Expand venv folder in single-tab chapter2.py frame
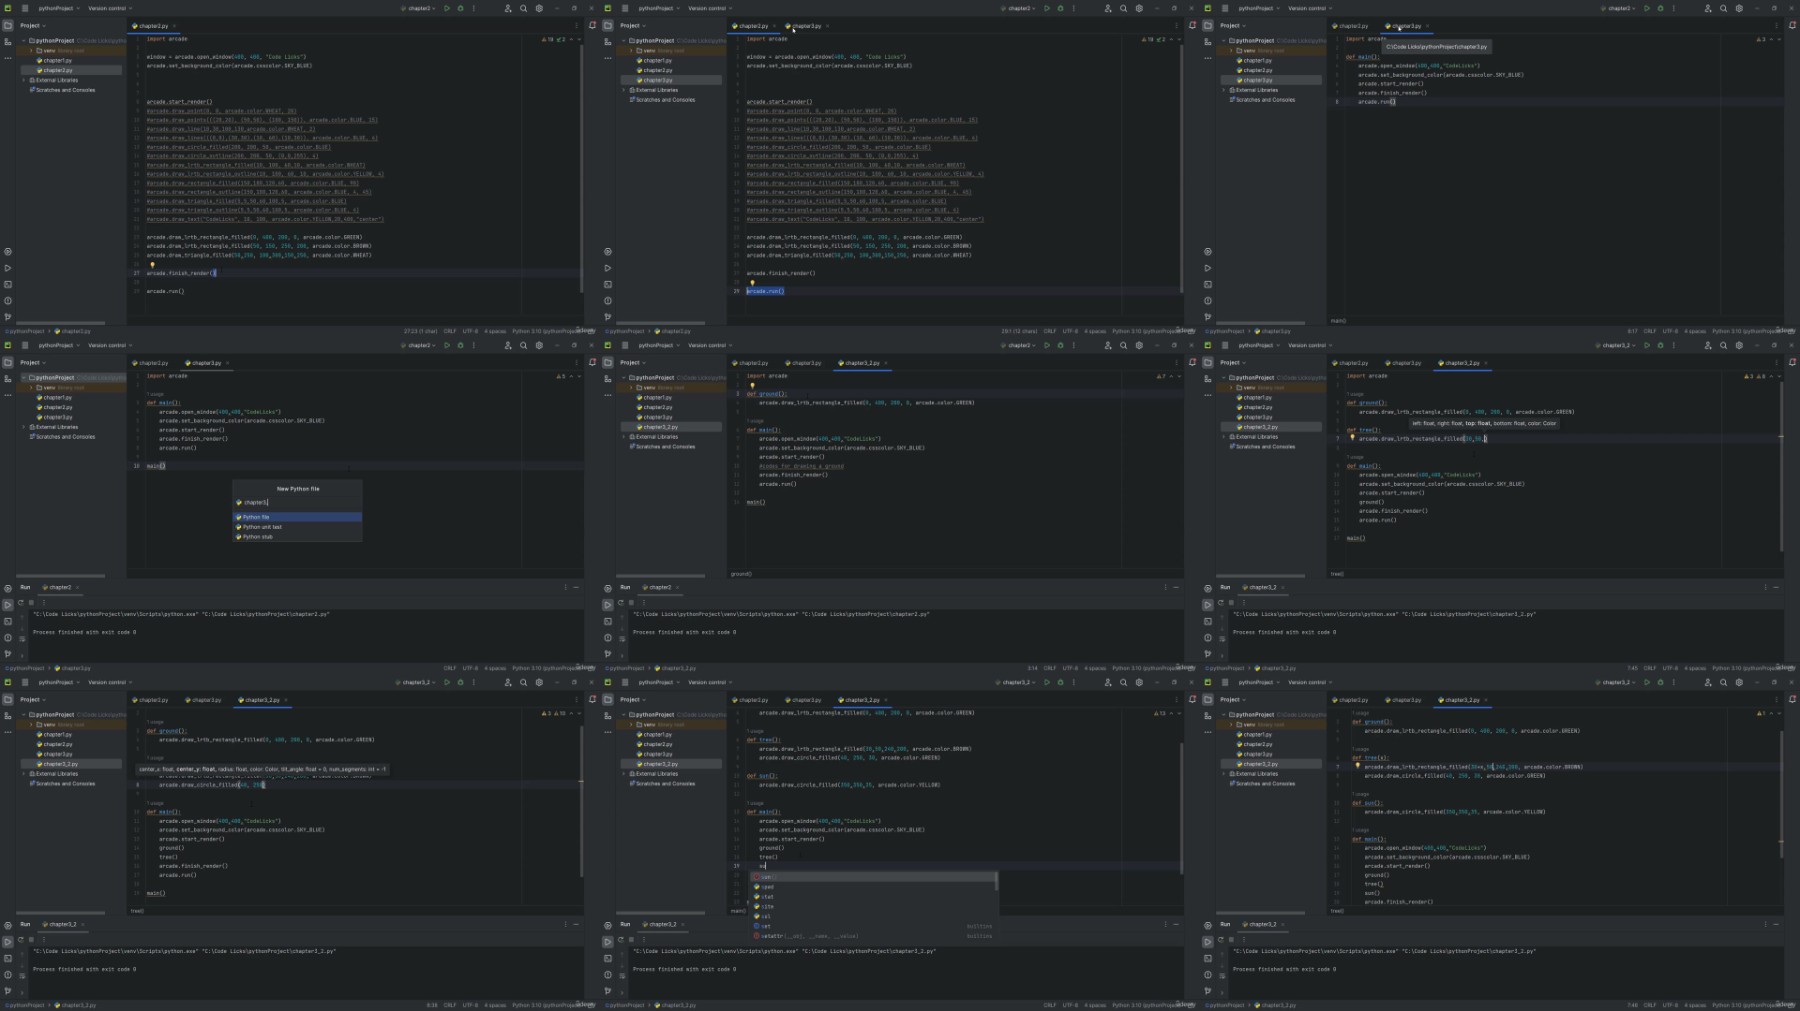Screen dimensions: 1800x1011 coord(31,50)
